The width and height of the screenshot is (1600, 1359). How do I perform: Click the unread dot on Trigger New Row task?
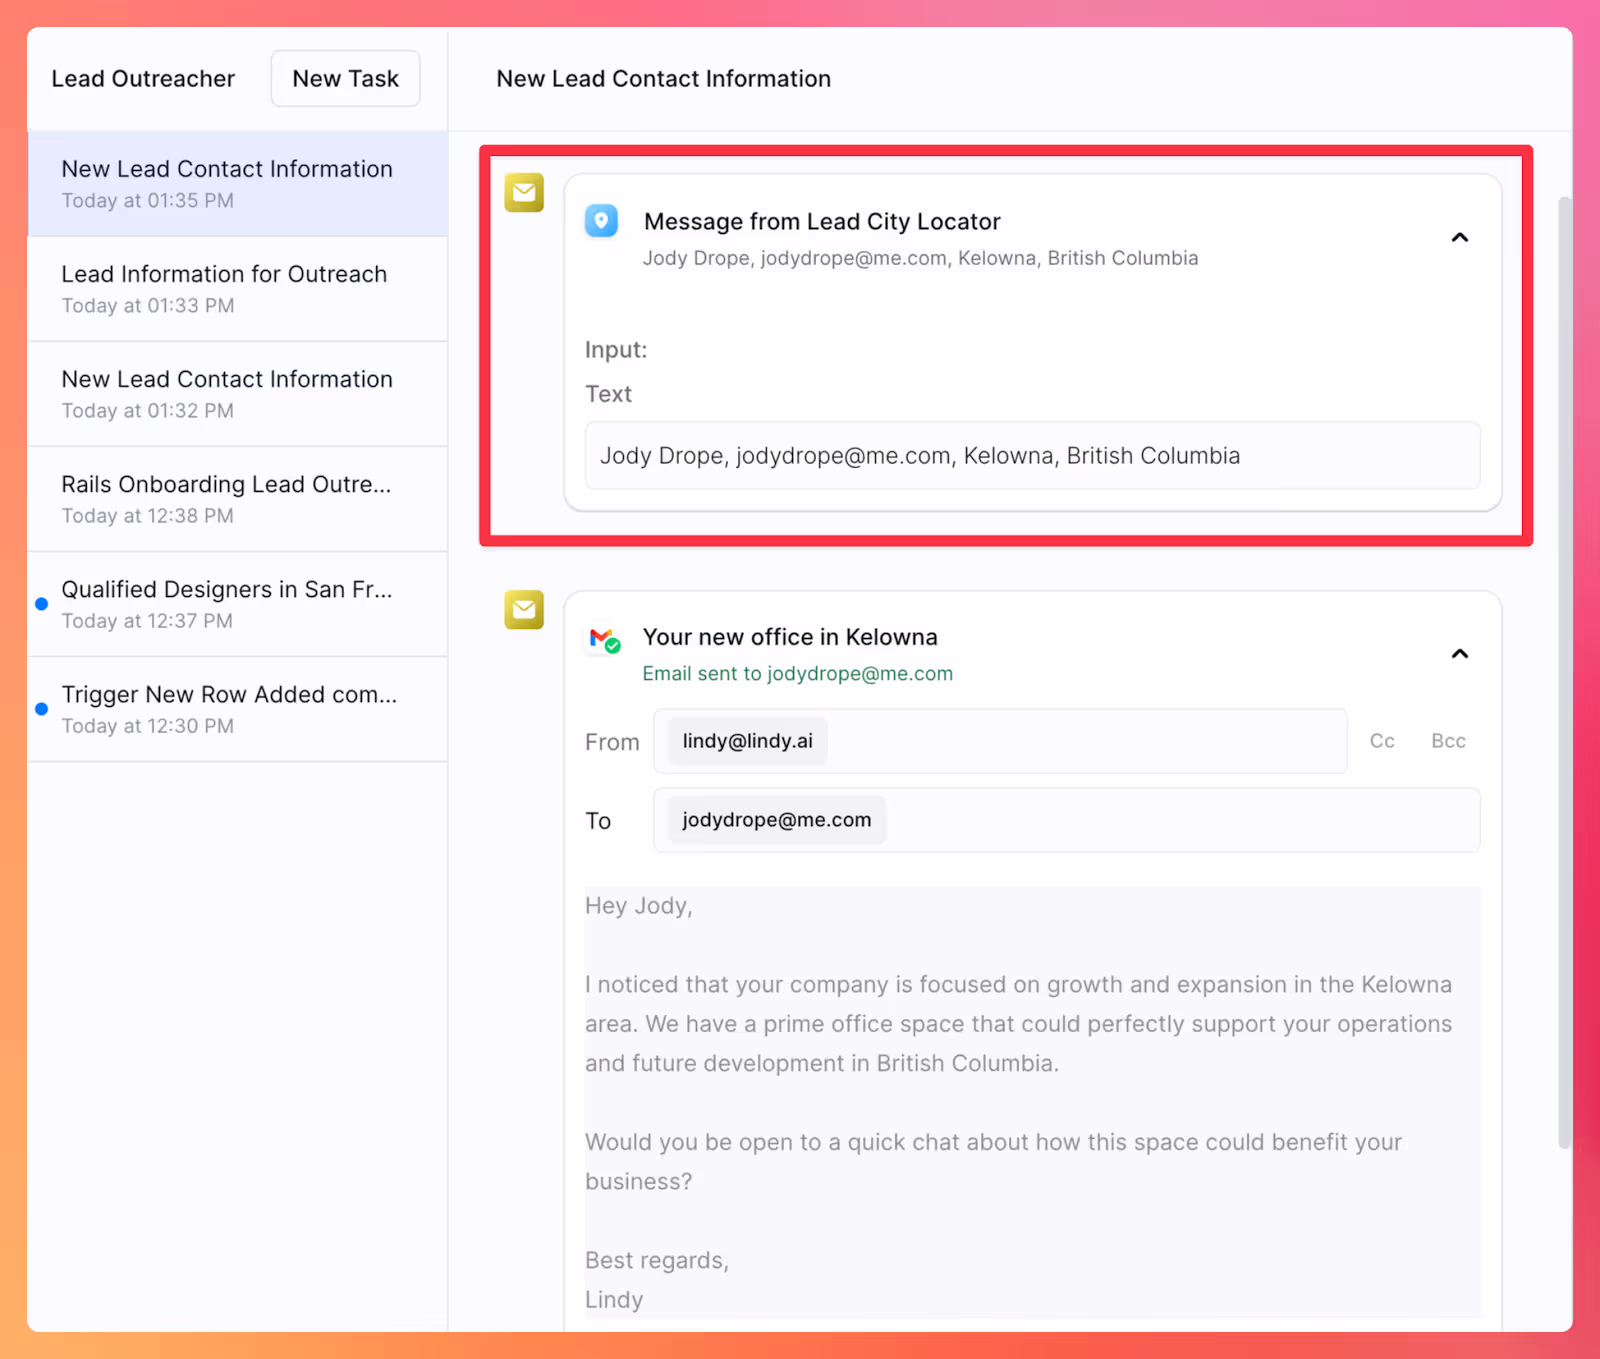(x=41, y=709)
